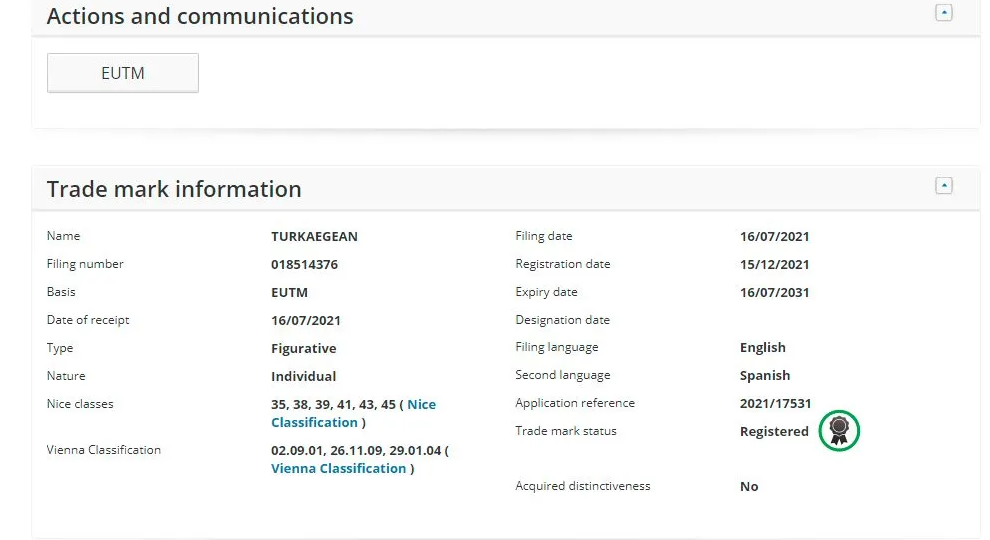The width and height of the screenshot is (990, 540).
Task: Select filing number 018514376
Action: pos(304,265)
